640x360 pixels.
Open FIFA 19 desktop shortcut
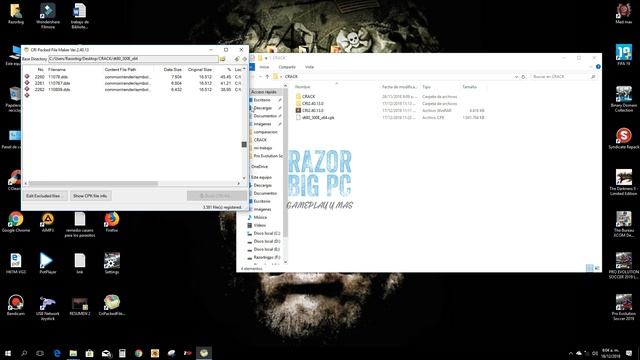point(624,56)
